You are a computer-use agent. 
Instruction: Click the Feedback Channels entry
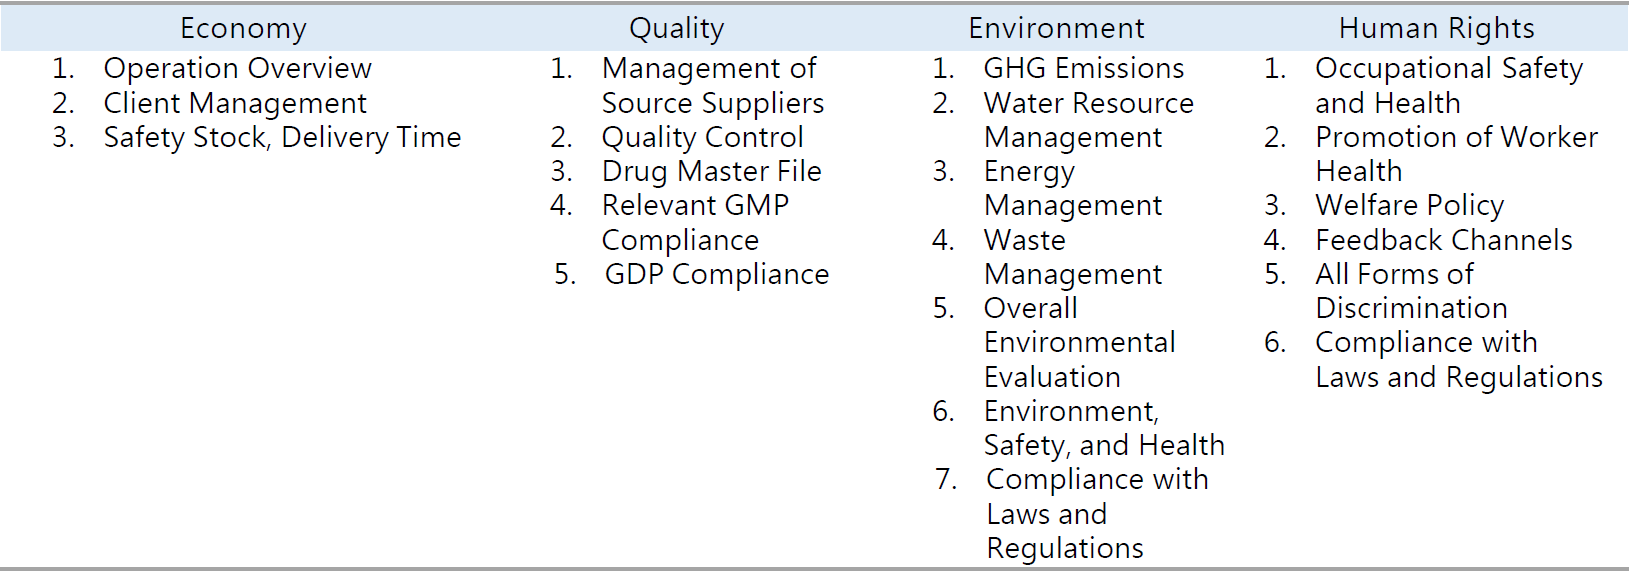(x=1443, y=240)
